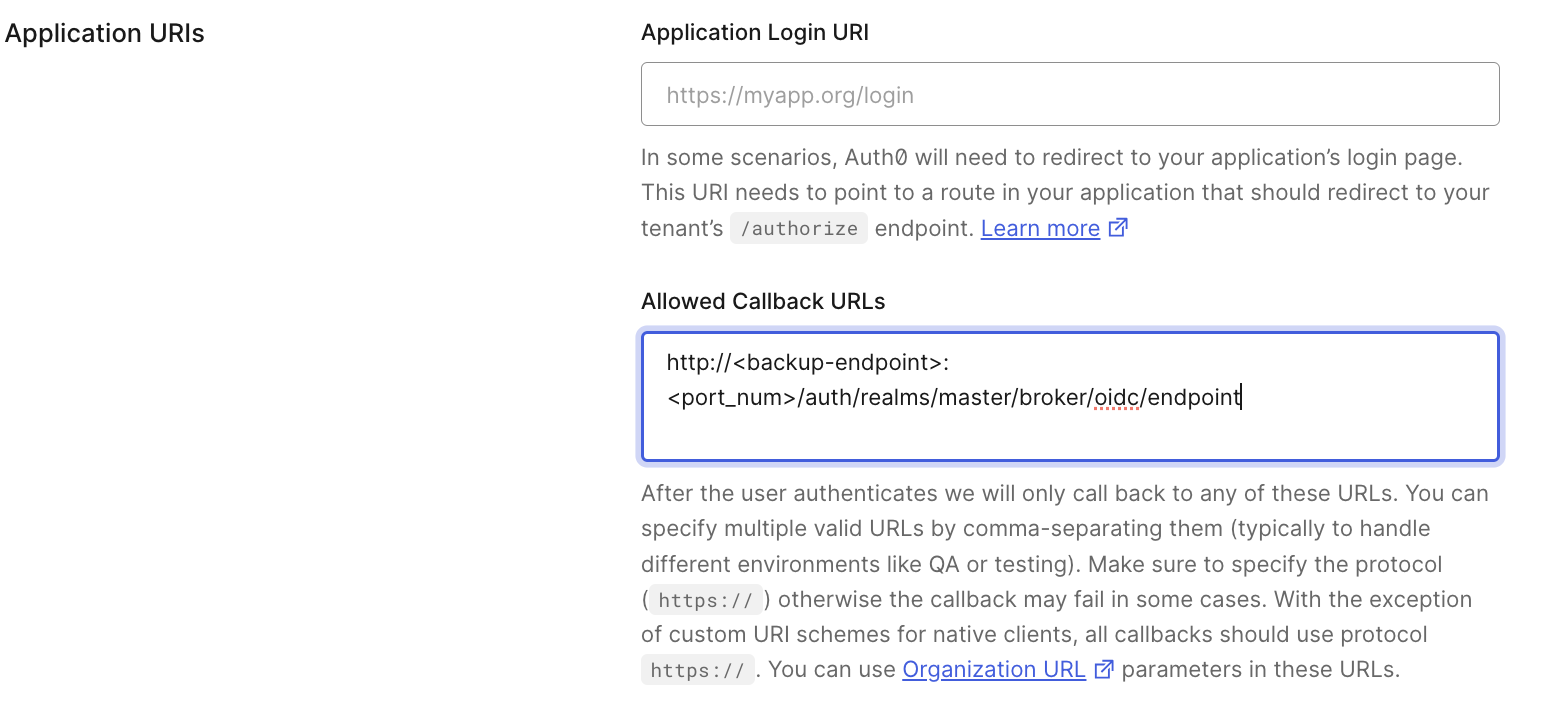Focus the Allowed Callback URLs text area
1544x702 pixels.
pos(1069,430)
